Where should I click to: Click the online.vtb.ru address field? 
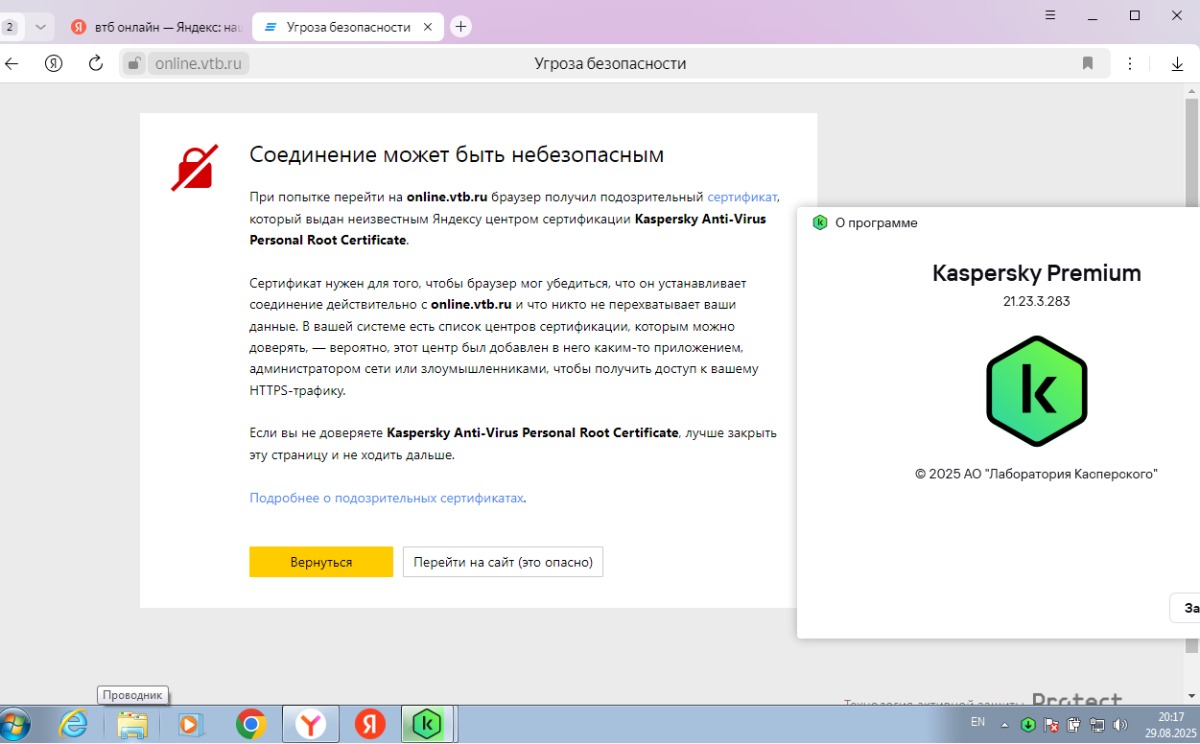pyautogui.click(x=200, y=64)
